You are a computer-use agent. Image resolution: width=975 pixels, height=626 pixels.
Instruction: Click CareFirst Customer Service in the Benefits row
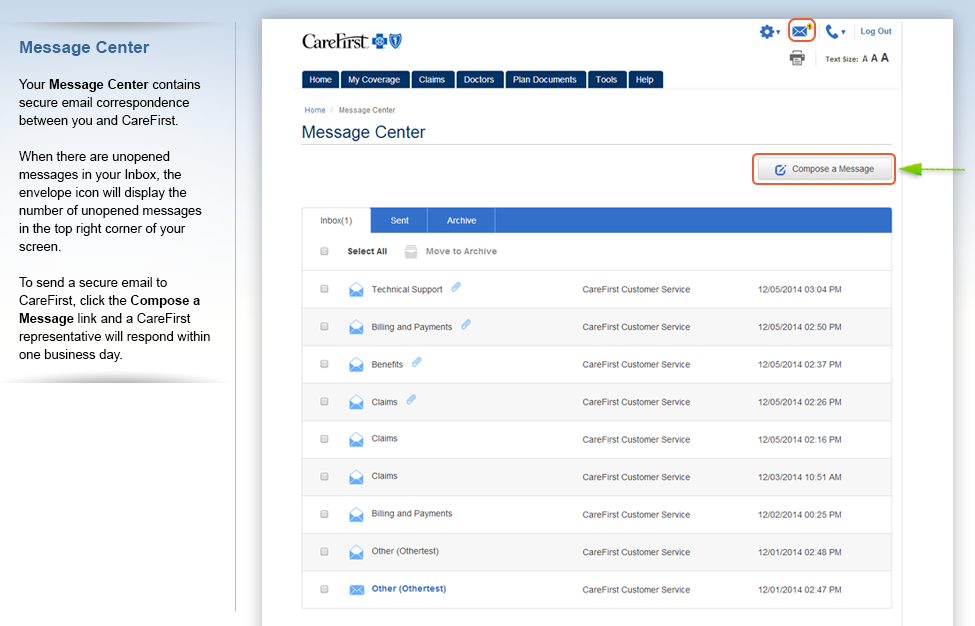coord(636,365)
